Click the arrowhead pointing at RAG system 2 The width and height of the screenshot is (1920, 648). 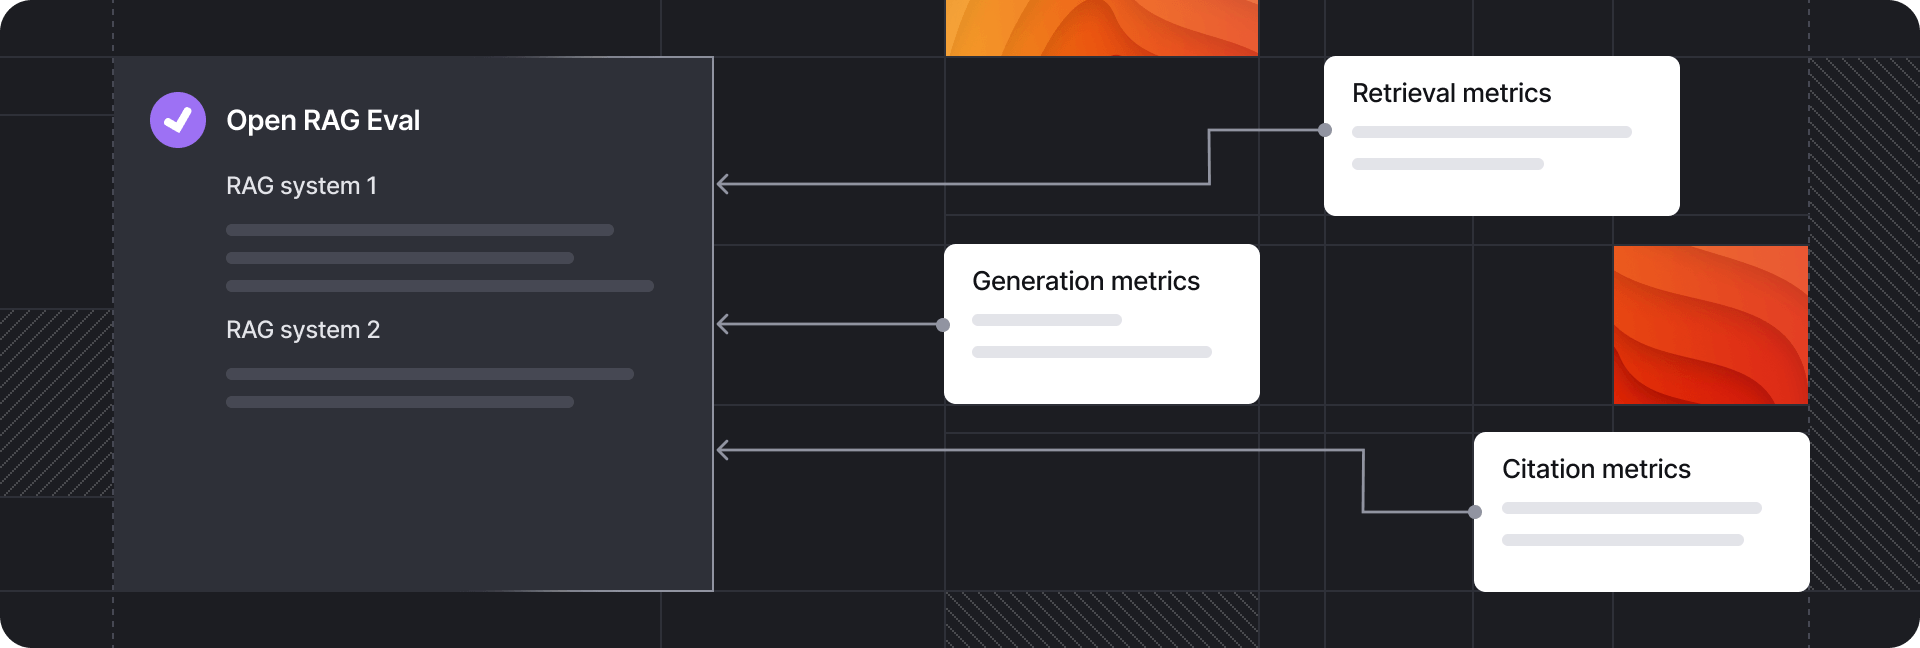click(x=723, y=324)
